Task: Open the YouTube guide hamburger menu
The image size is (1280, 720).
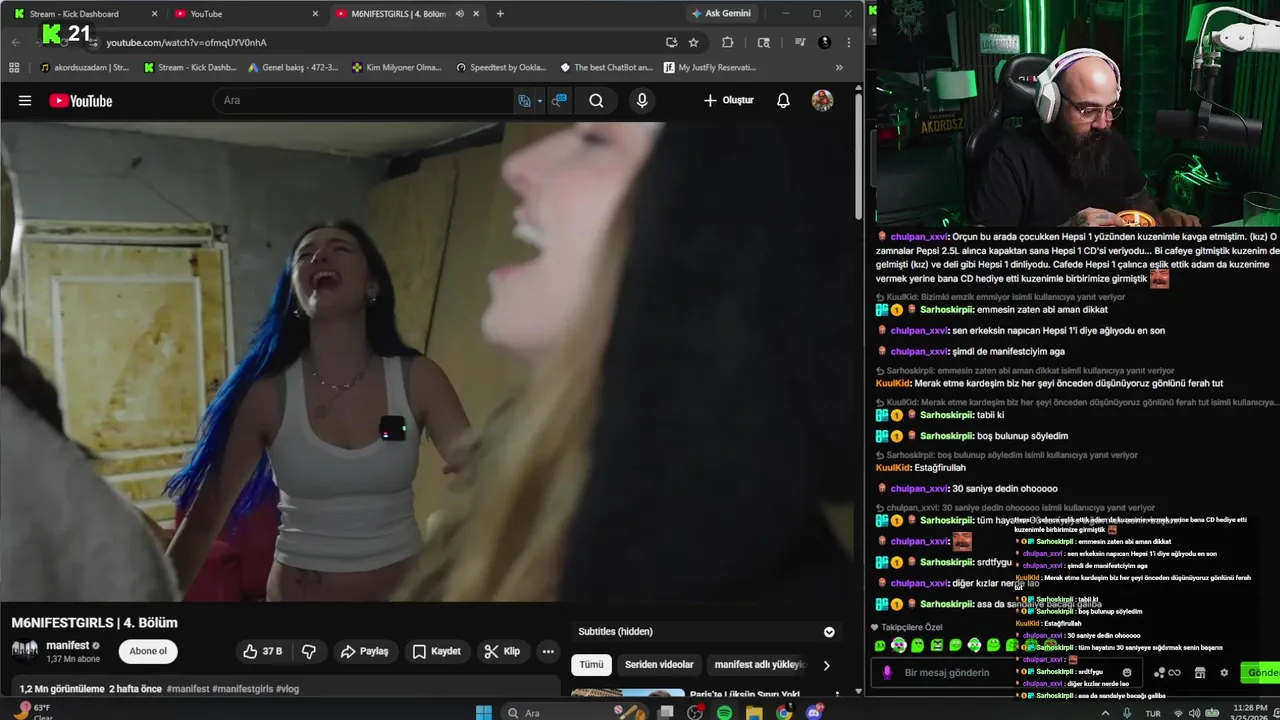Action: pos(25,100)
